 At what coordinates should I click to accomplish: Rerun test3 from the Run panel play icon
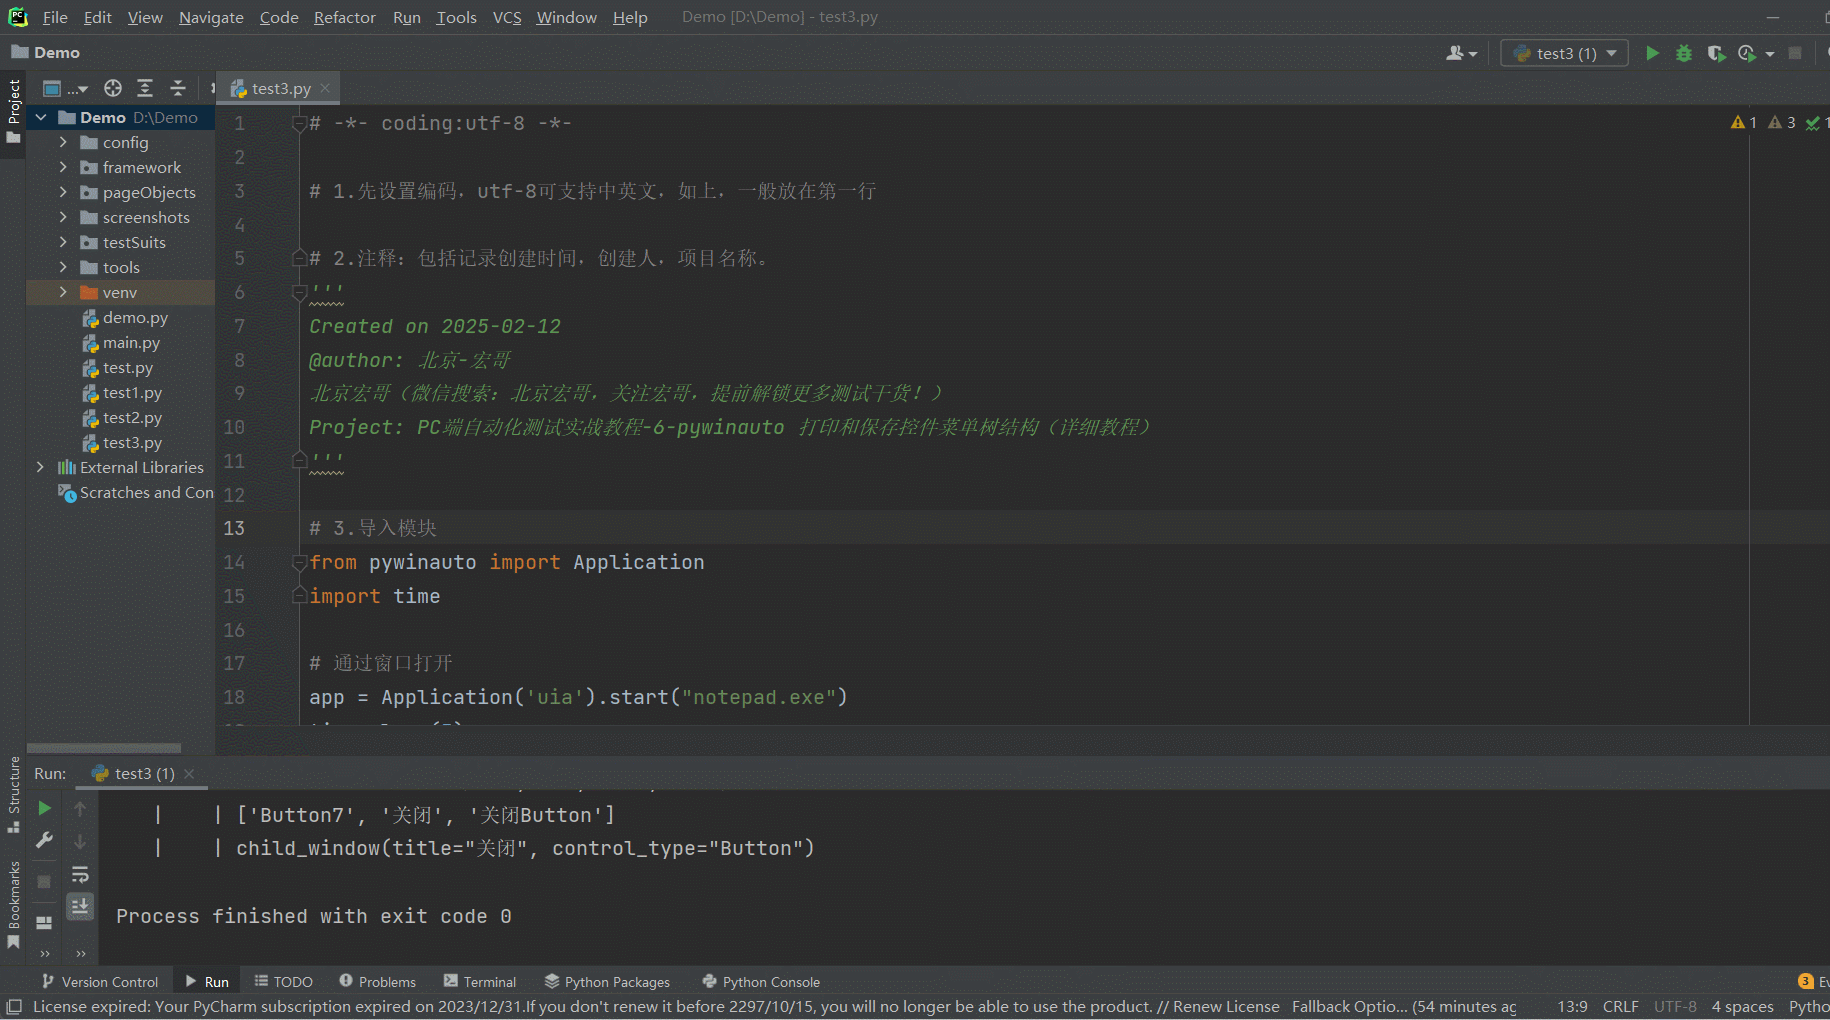[44, 808]
